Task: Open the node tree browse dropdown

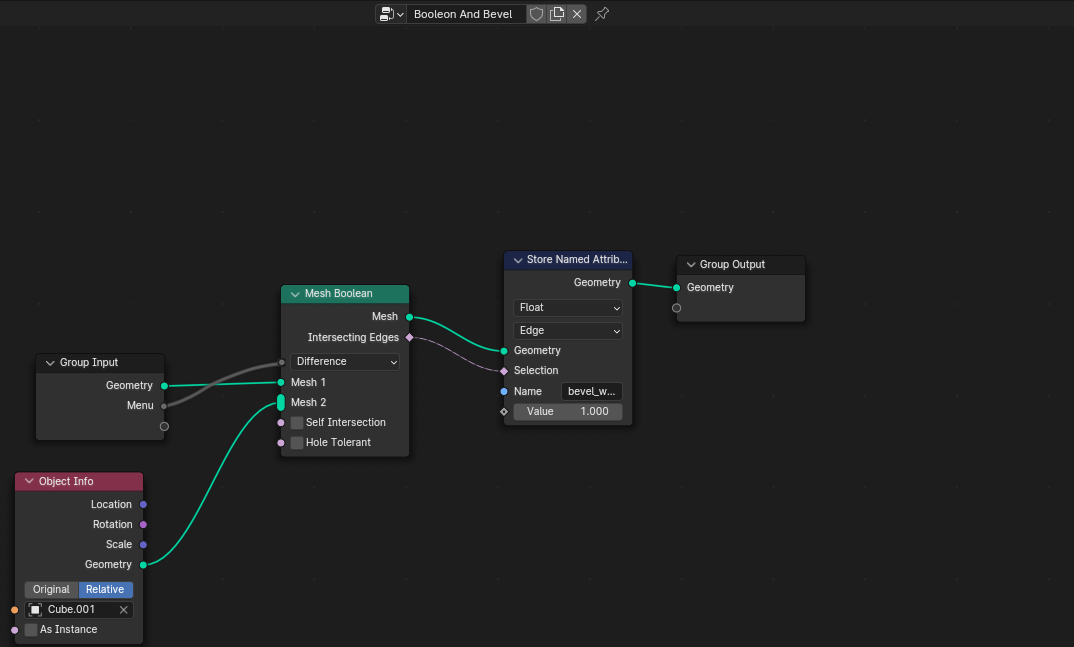Action: 391,14
